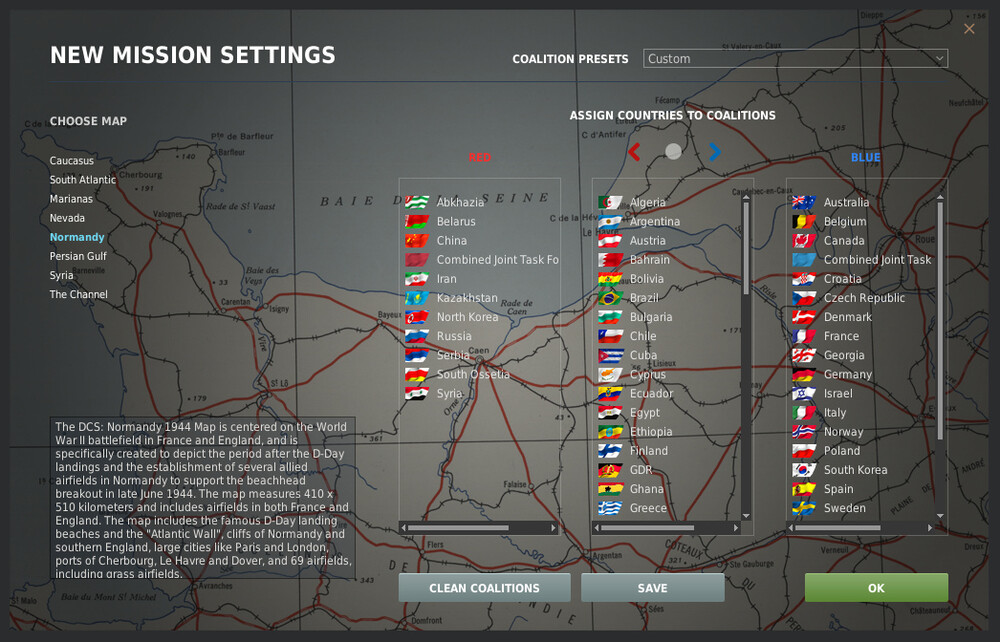
Task: Click the gray neutral circle between the arrows
Action: click(673, 151)
